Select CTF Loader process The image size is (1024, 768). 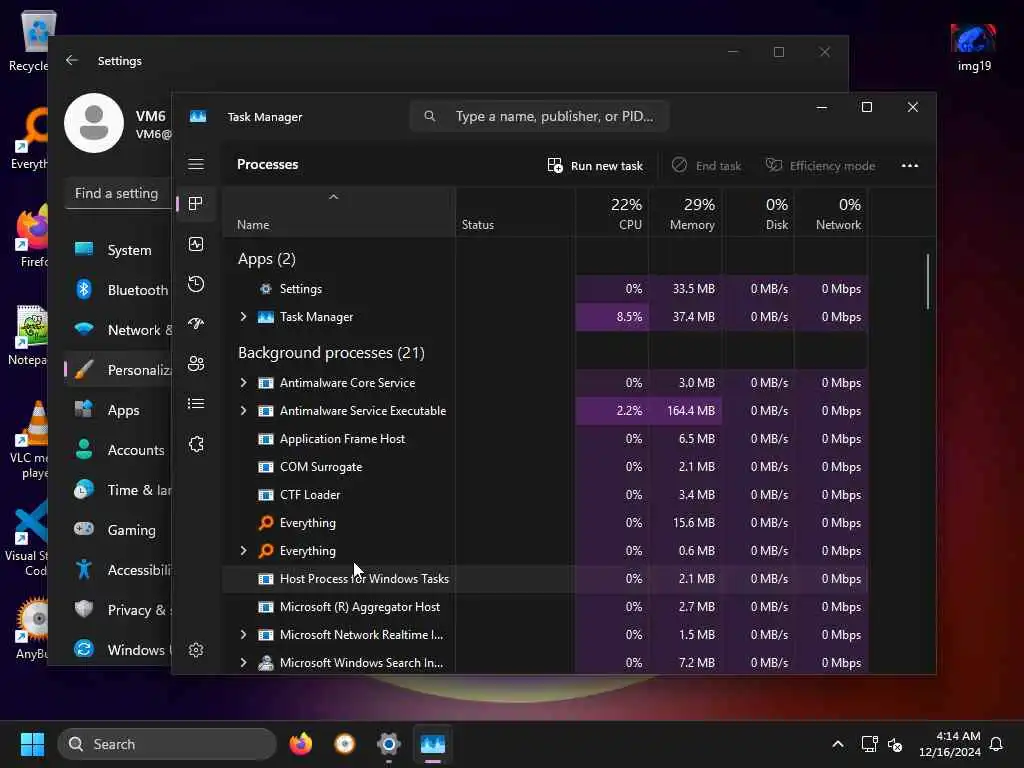545,495
